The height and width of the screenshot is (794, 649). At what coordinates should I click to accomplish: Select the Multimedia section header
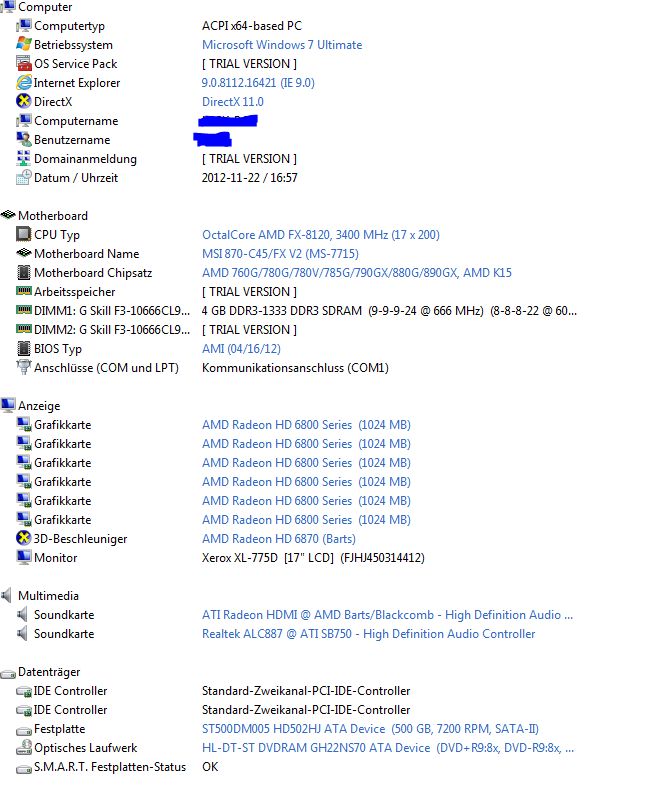[49, 596]
